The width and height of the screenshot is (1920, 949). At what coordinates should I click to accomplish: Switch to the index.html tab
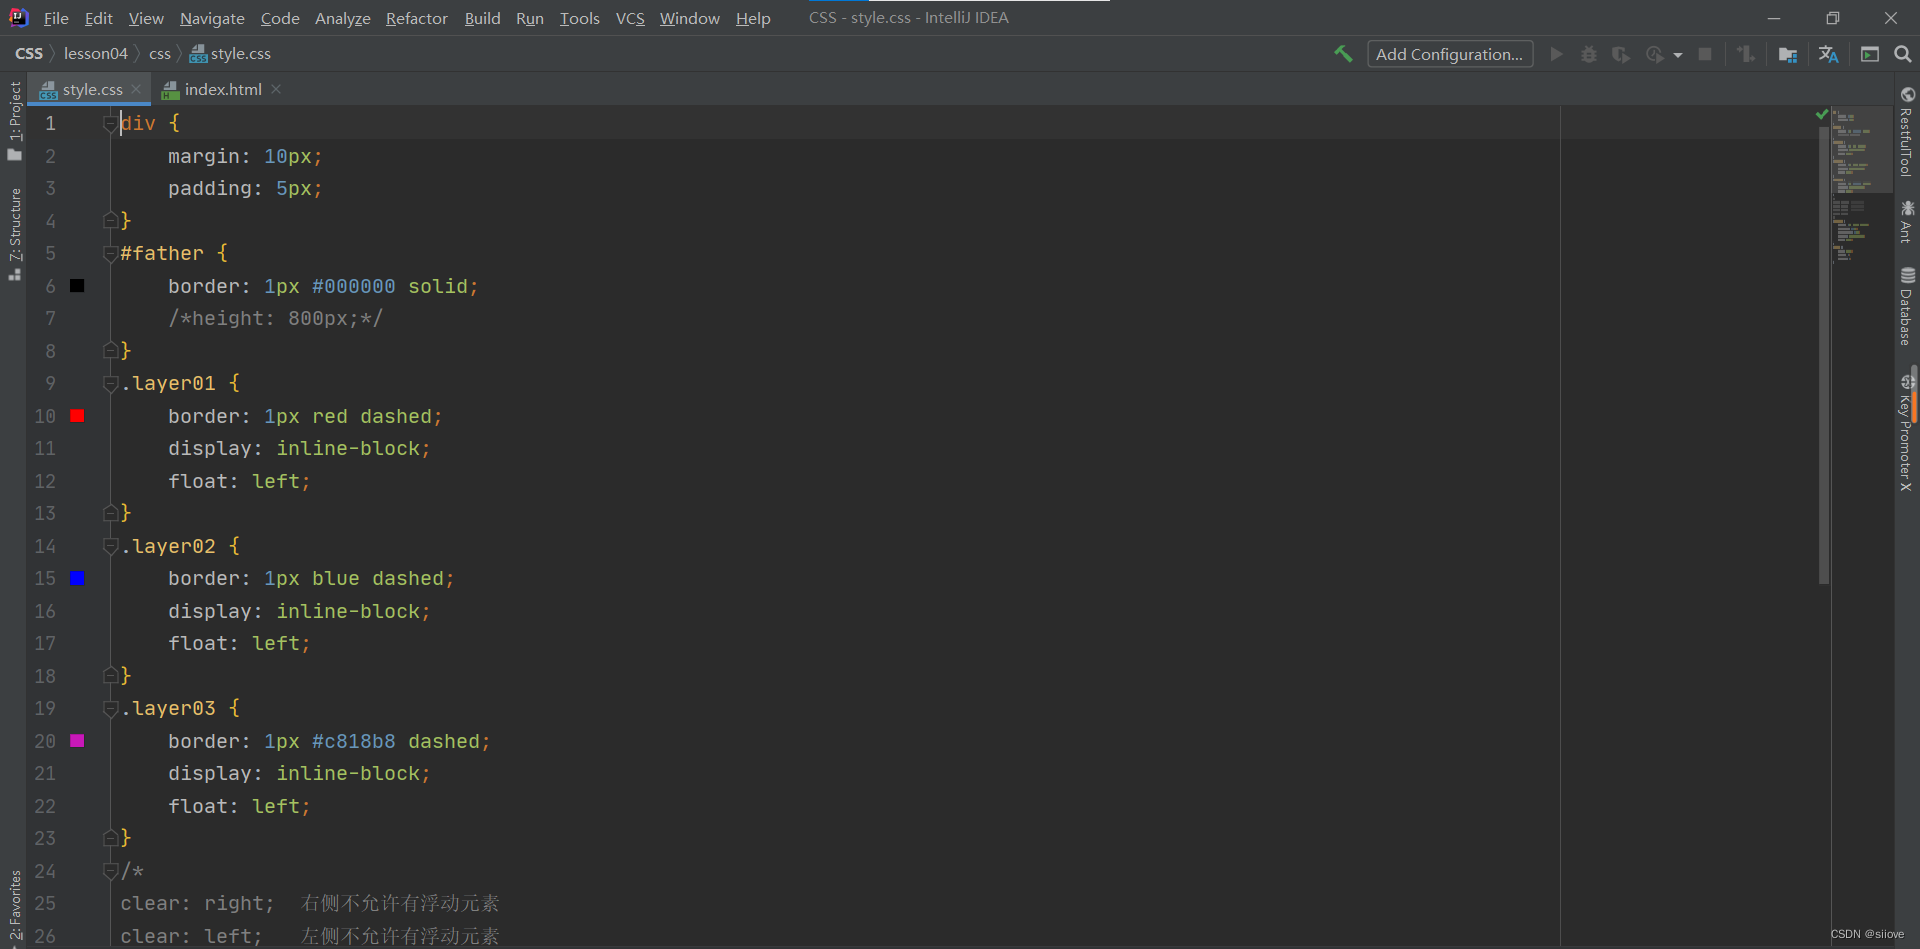(x=220, y=89)
